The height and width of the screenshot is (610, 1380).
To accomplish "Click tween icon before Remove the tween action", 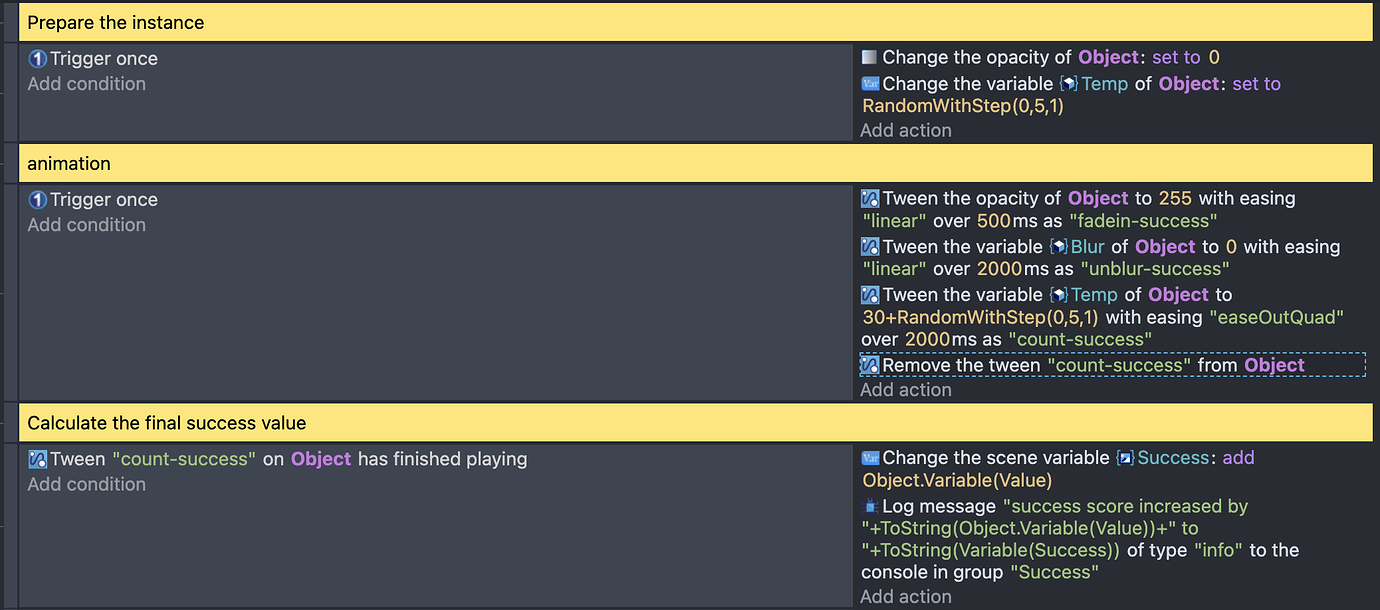I will (869, 365).
